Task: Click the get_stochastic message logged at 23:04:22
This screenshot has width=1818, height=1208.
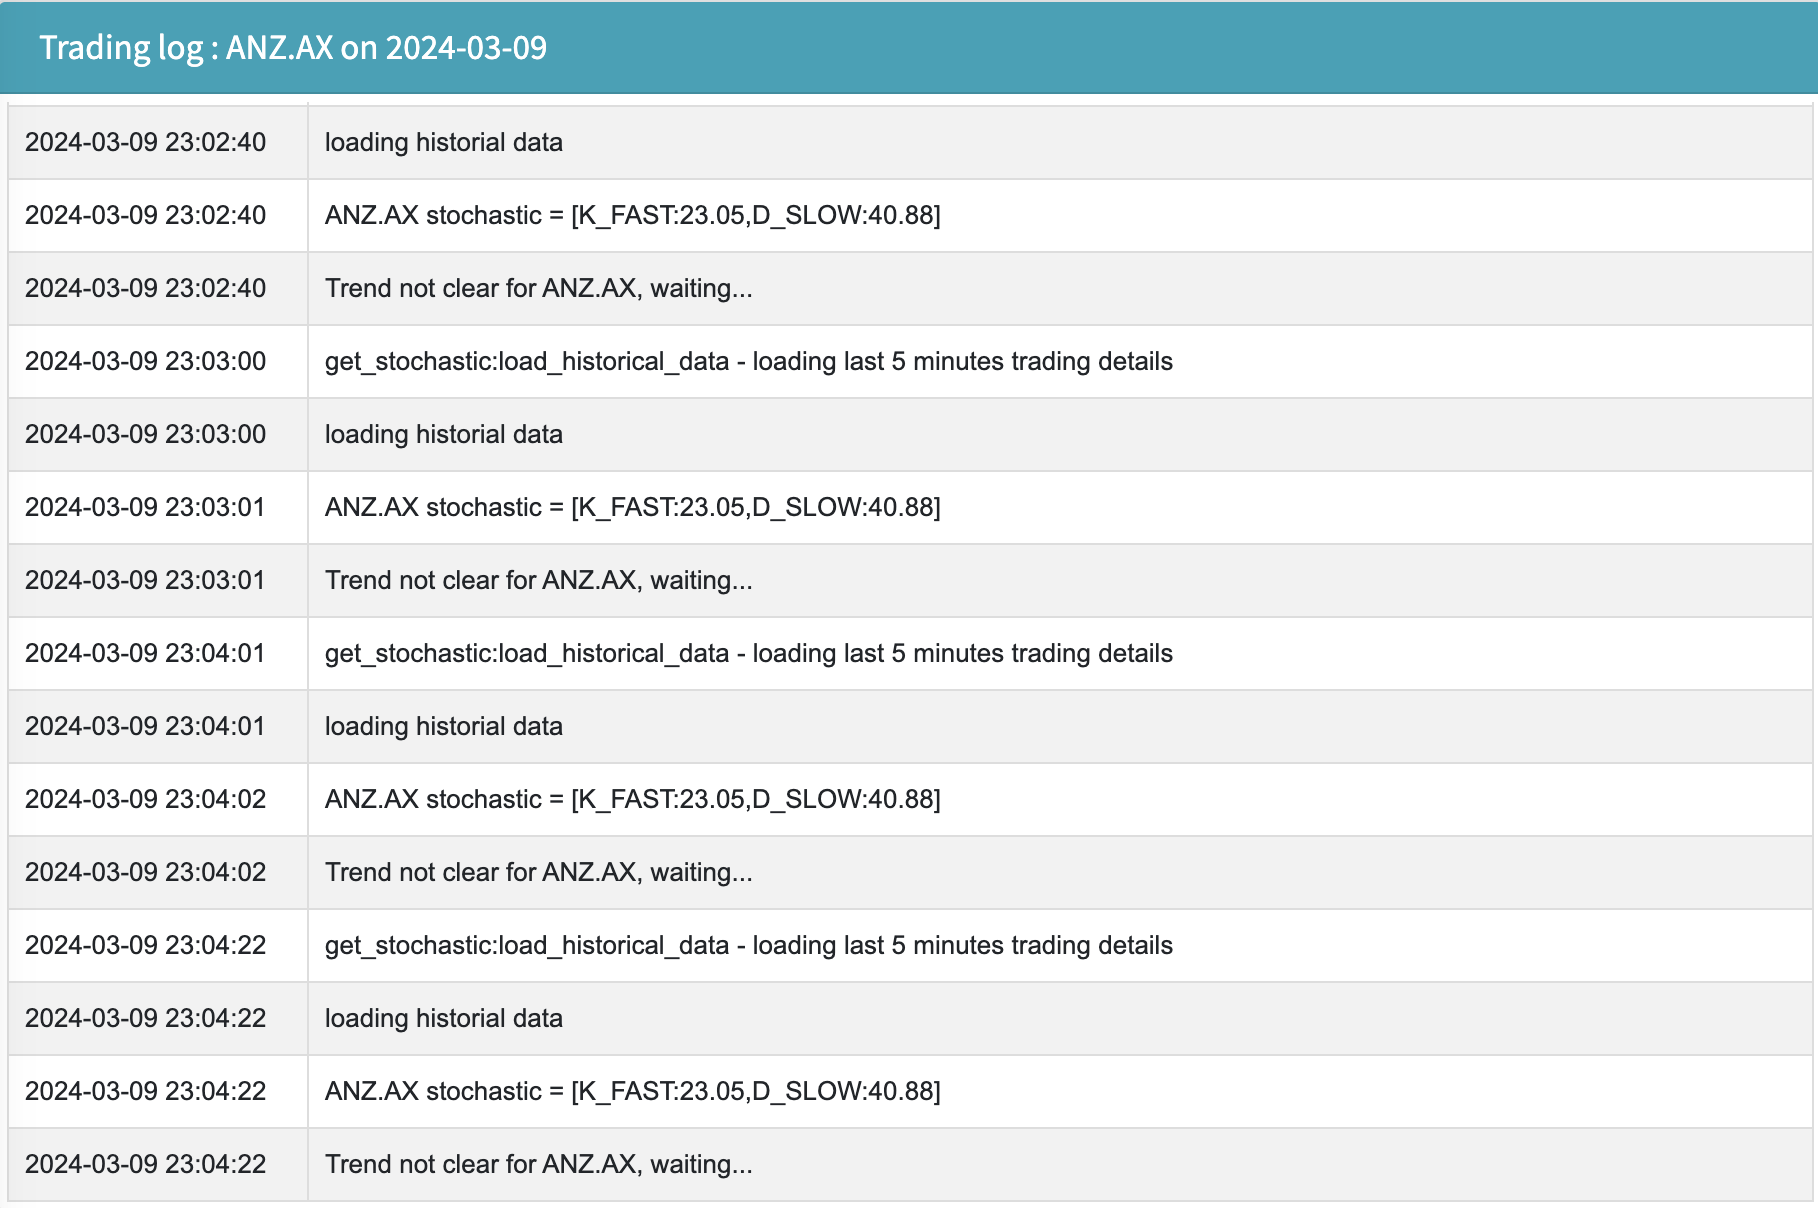Action: click(748, 945)
